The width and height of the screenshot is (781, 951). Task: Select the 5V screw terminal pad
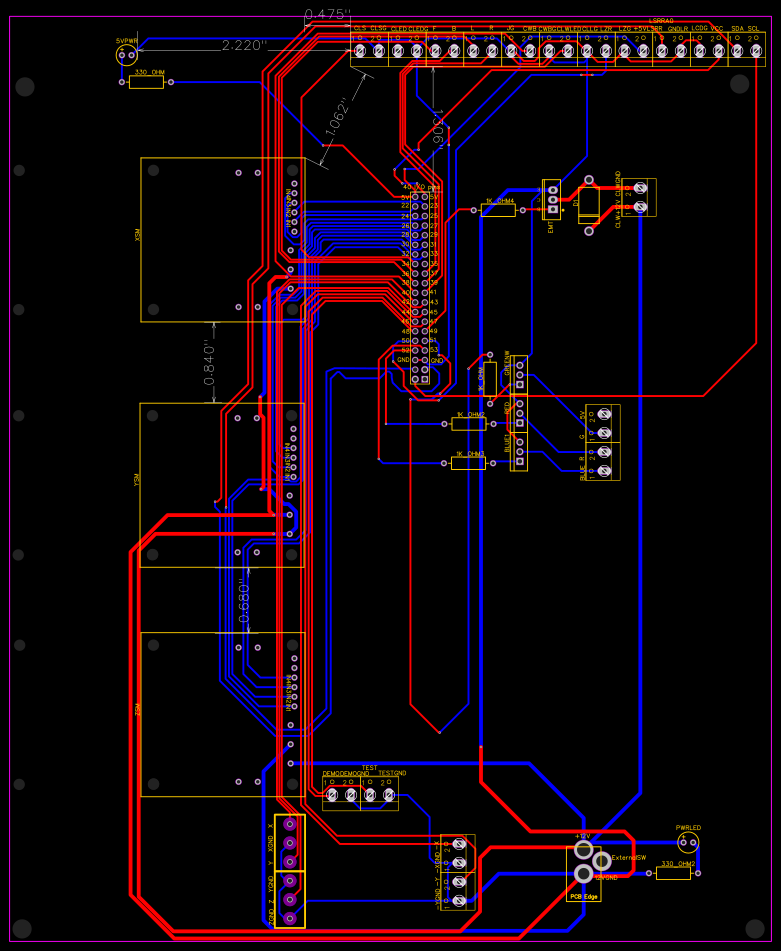click(x=604, y=414)
